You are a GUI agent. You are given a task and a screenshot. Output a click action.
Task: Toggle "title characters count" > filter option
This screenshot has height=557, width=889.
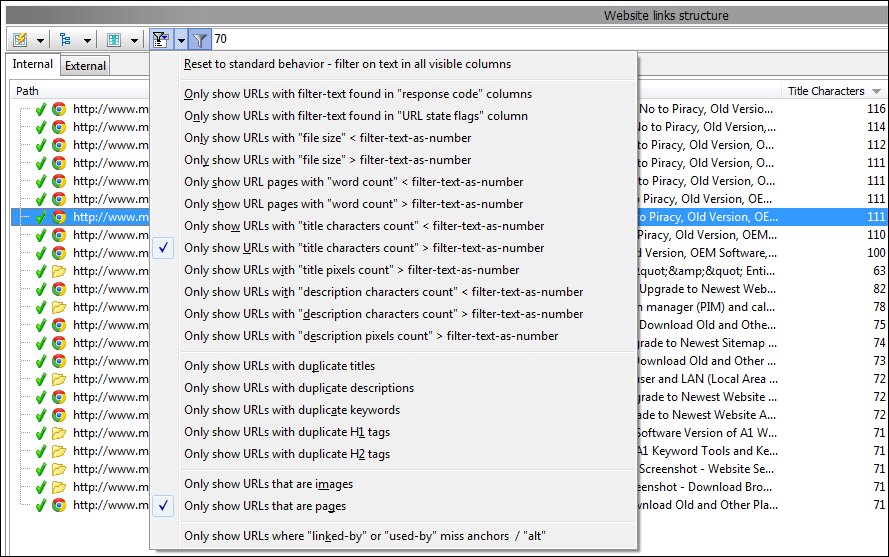pos(364,248)
